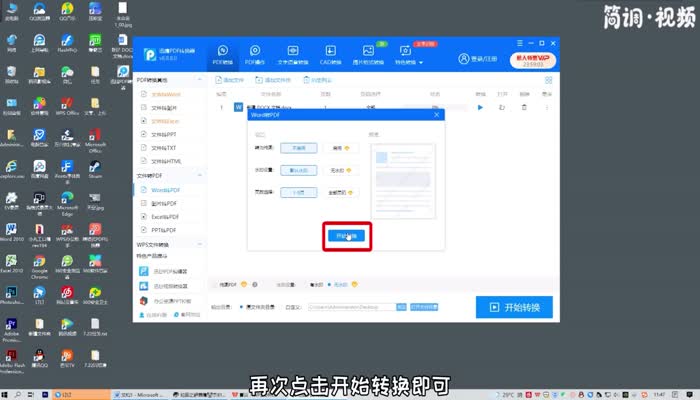Click 开始转换 button in the dialog
The height and width of the screenshot is (400, 700).
point(346,236)
